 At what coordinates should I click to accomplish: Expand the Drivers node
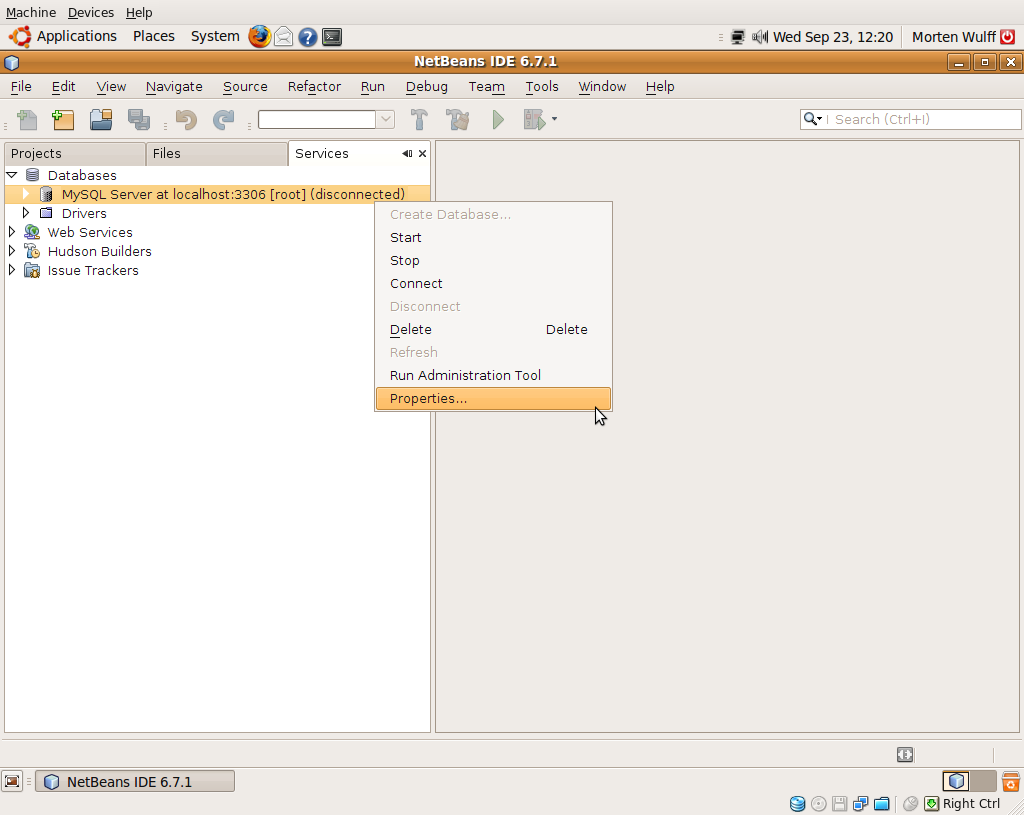coord(26,213)
